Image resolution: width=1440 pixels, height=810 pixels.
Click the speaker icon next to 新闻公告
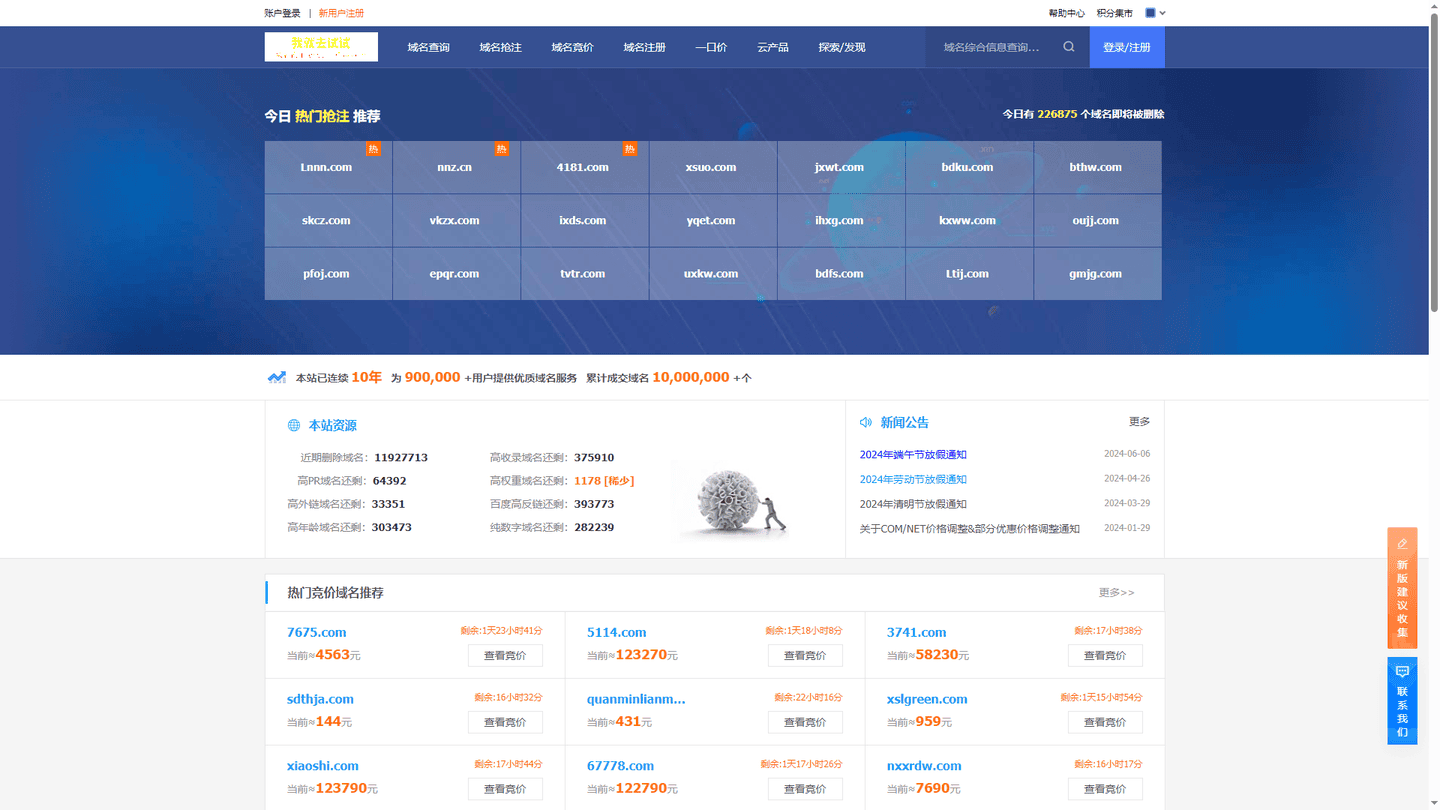coord(866,422)
